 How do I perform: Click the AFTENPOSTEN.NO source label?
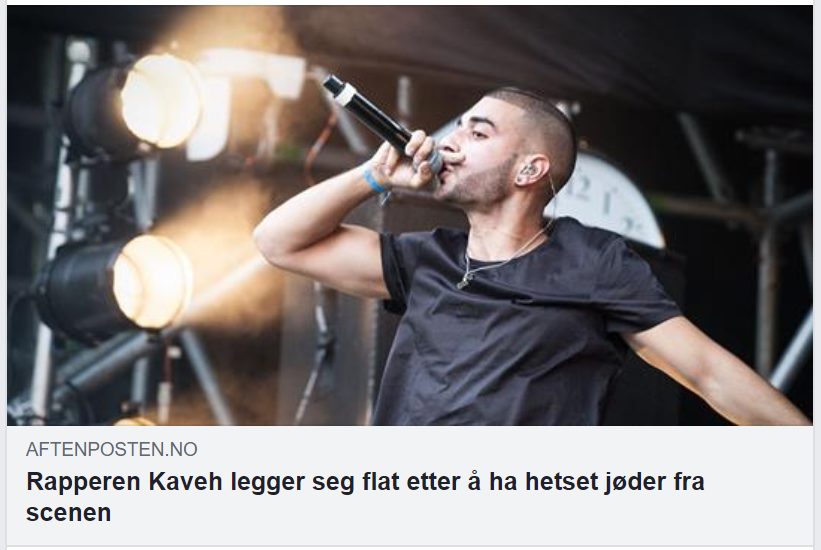(112, 449)
